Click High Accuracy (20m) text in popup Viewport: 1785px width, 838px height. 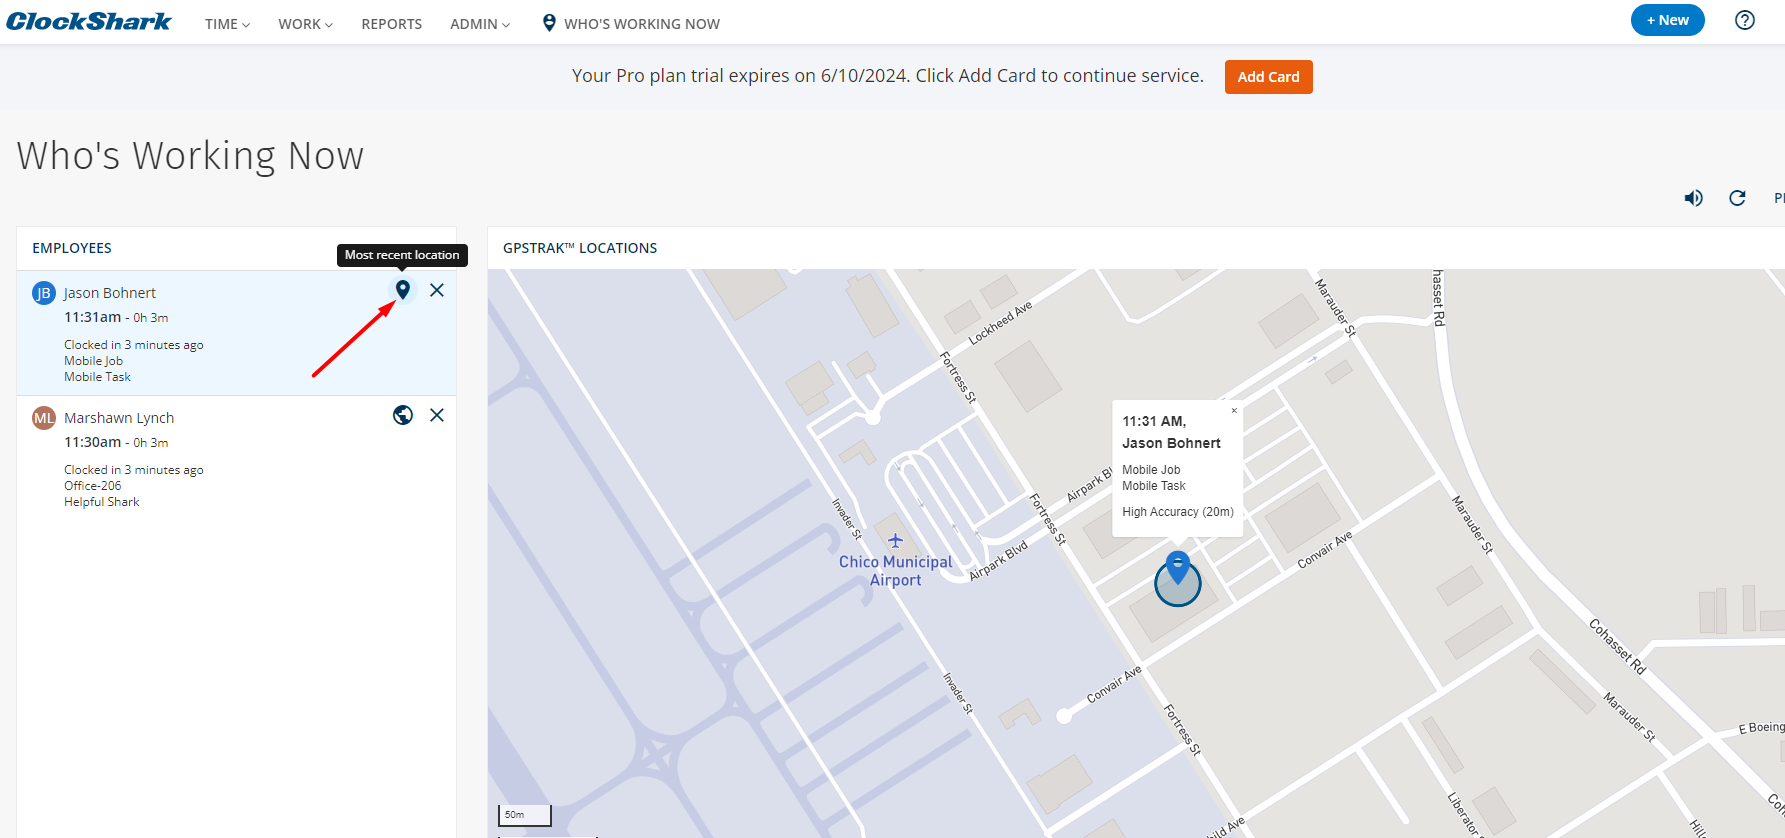[1178, 512]
